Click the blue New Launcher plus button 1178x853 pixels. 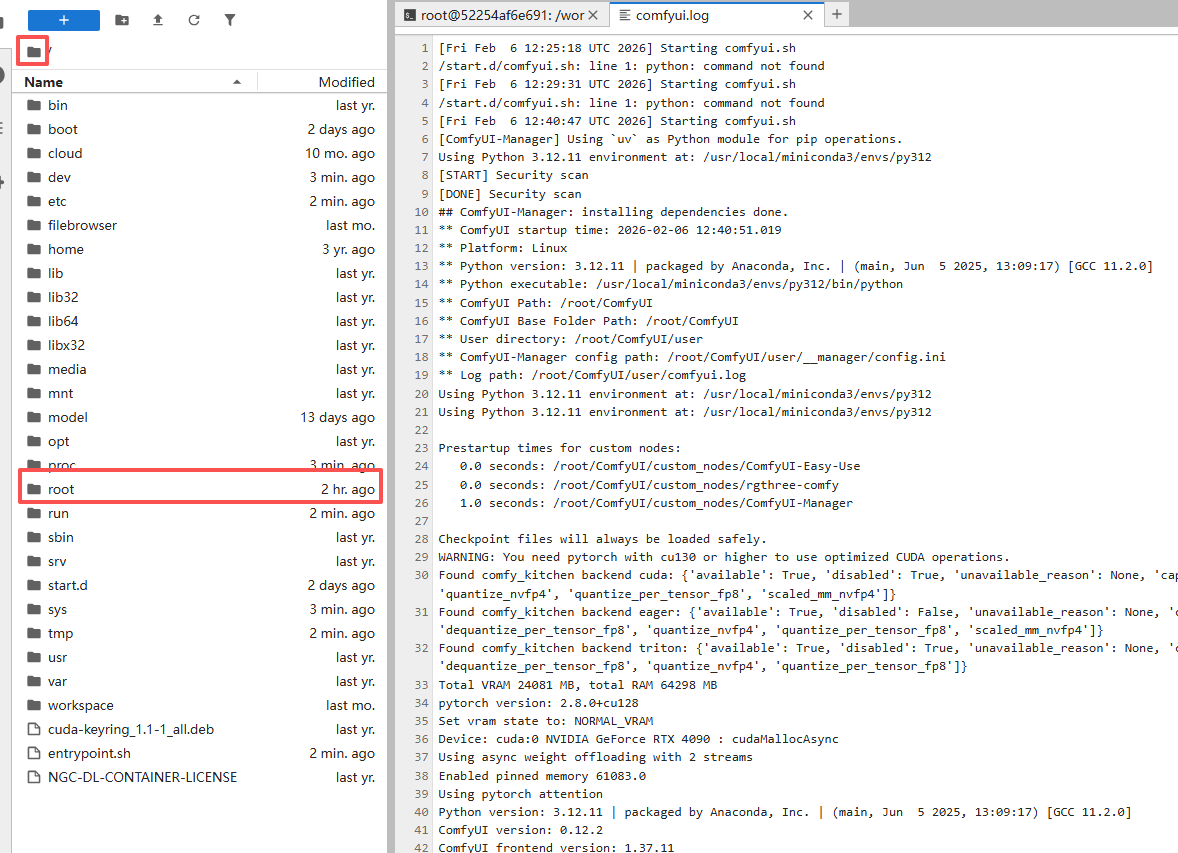point(63,20)
